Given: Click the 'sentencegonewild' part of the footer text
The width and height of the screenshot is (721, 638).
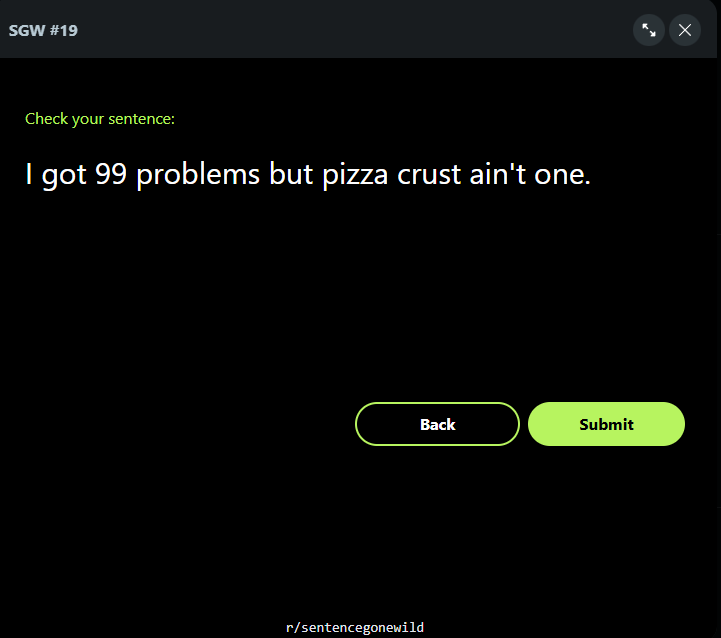Looking at the screenshot, I should [362, 627].
